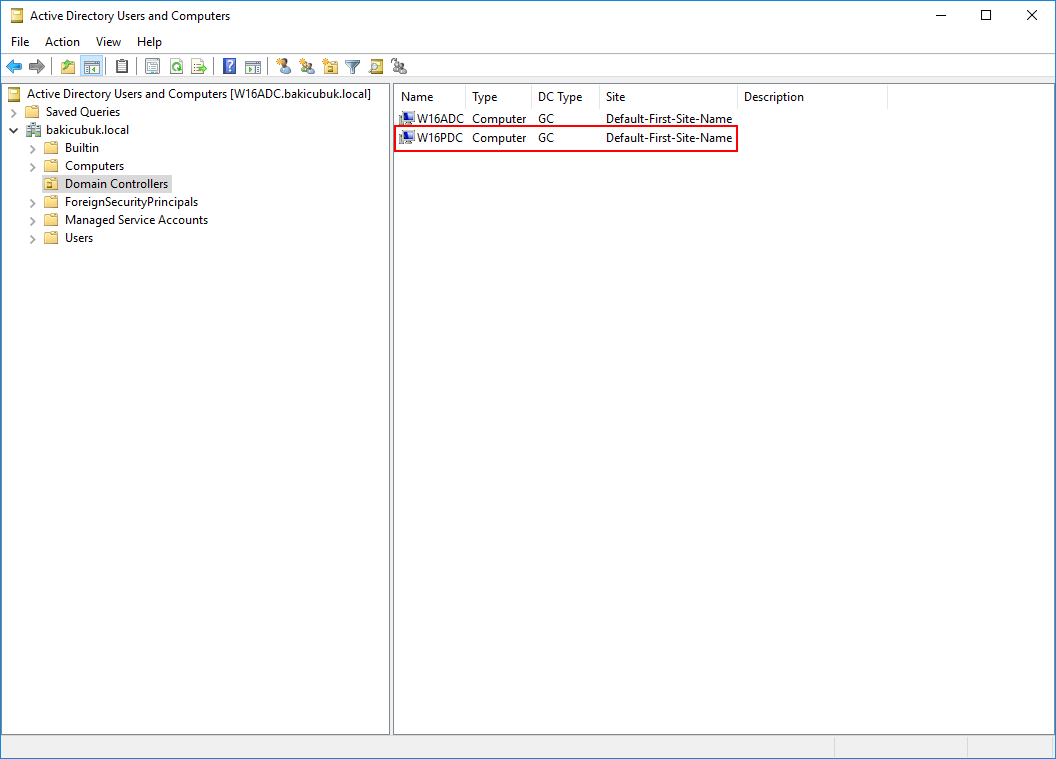
Task: Open the Action menu
Action: coord(63,42)
